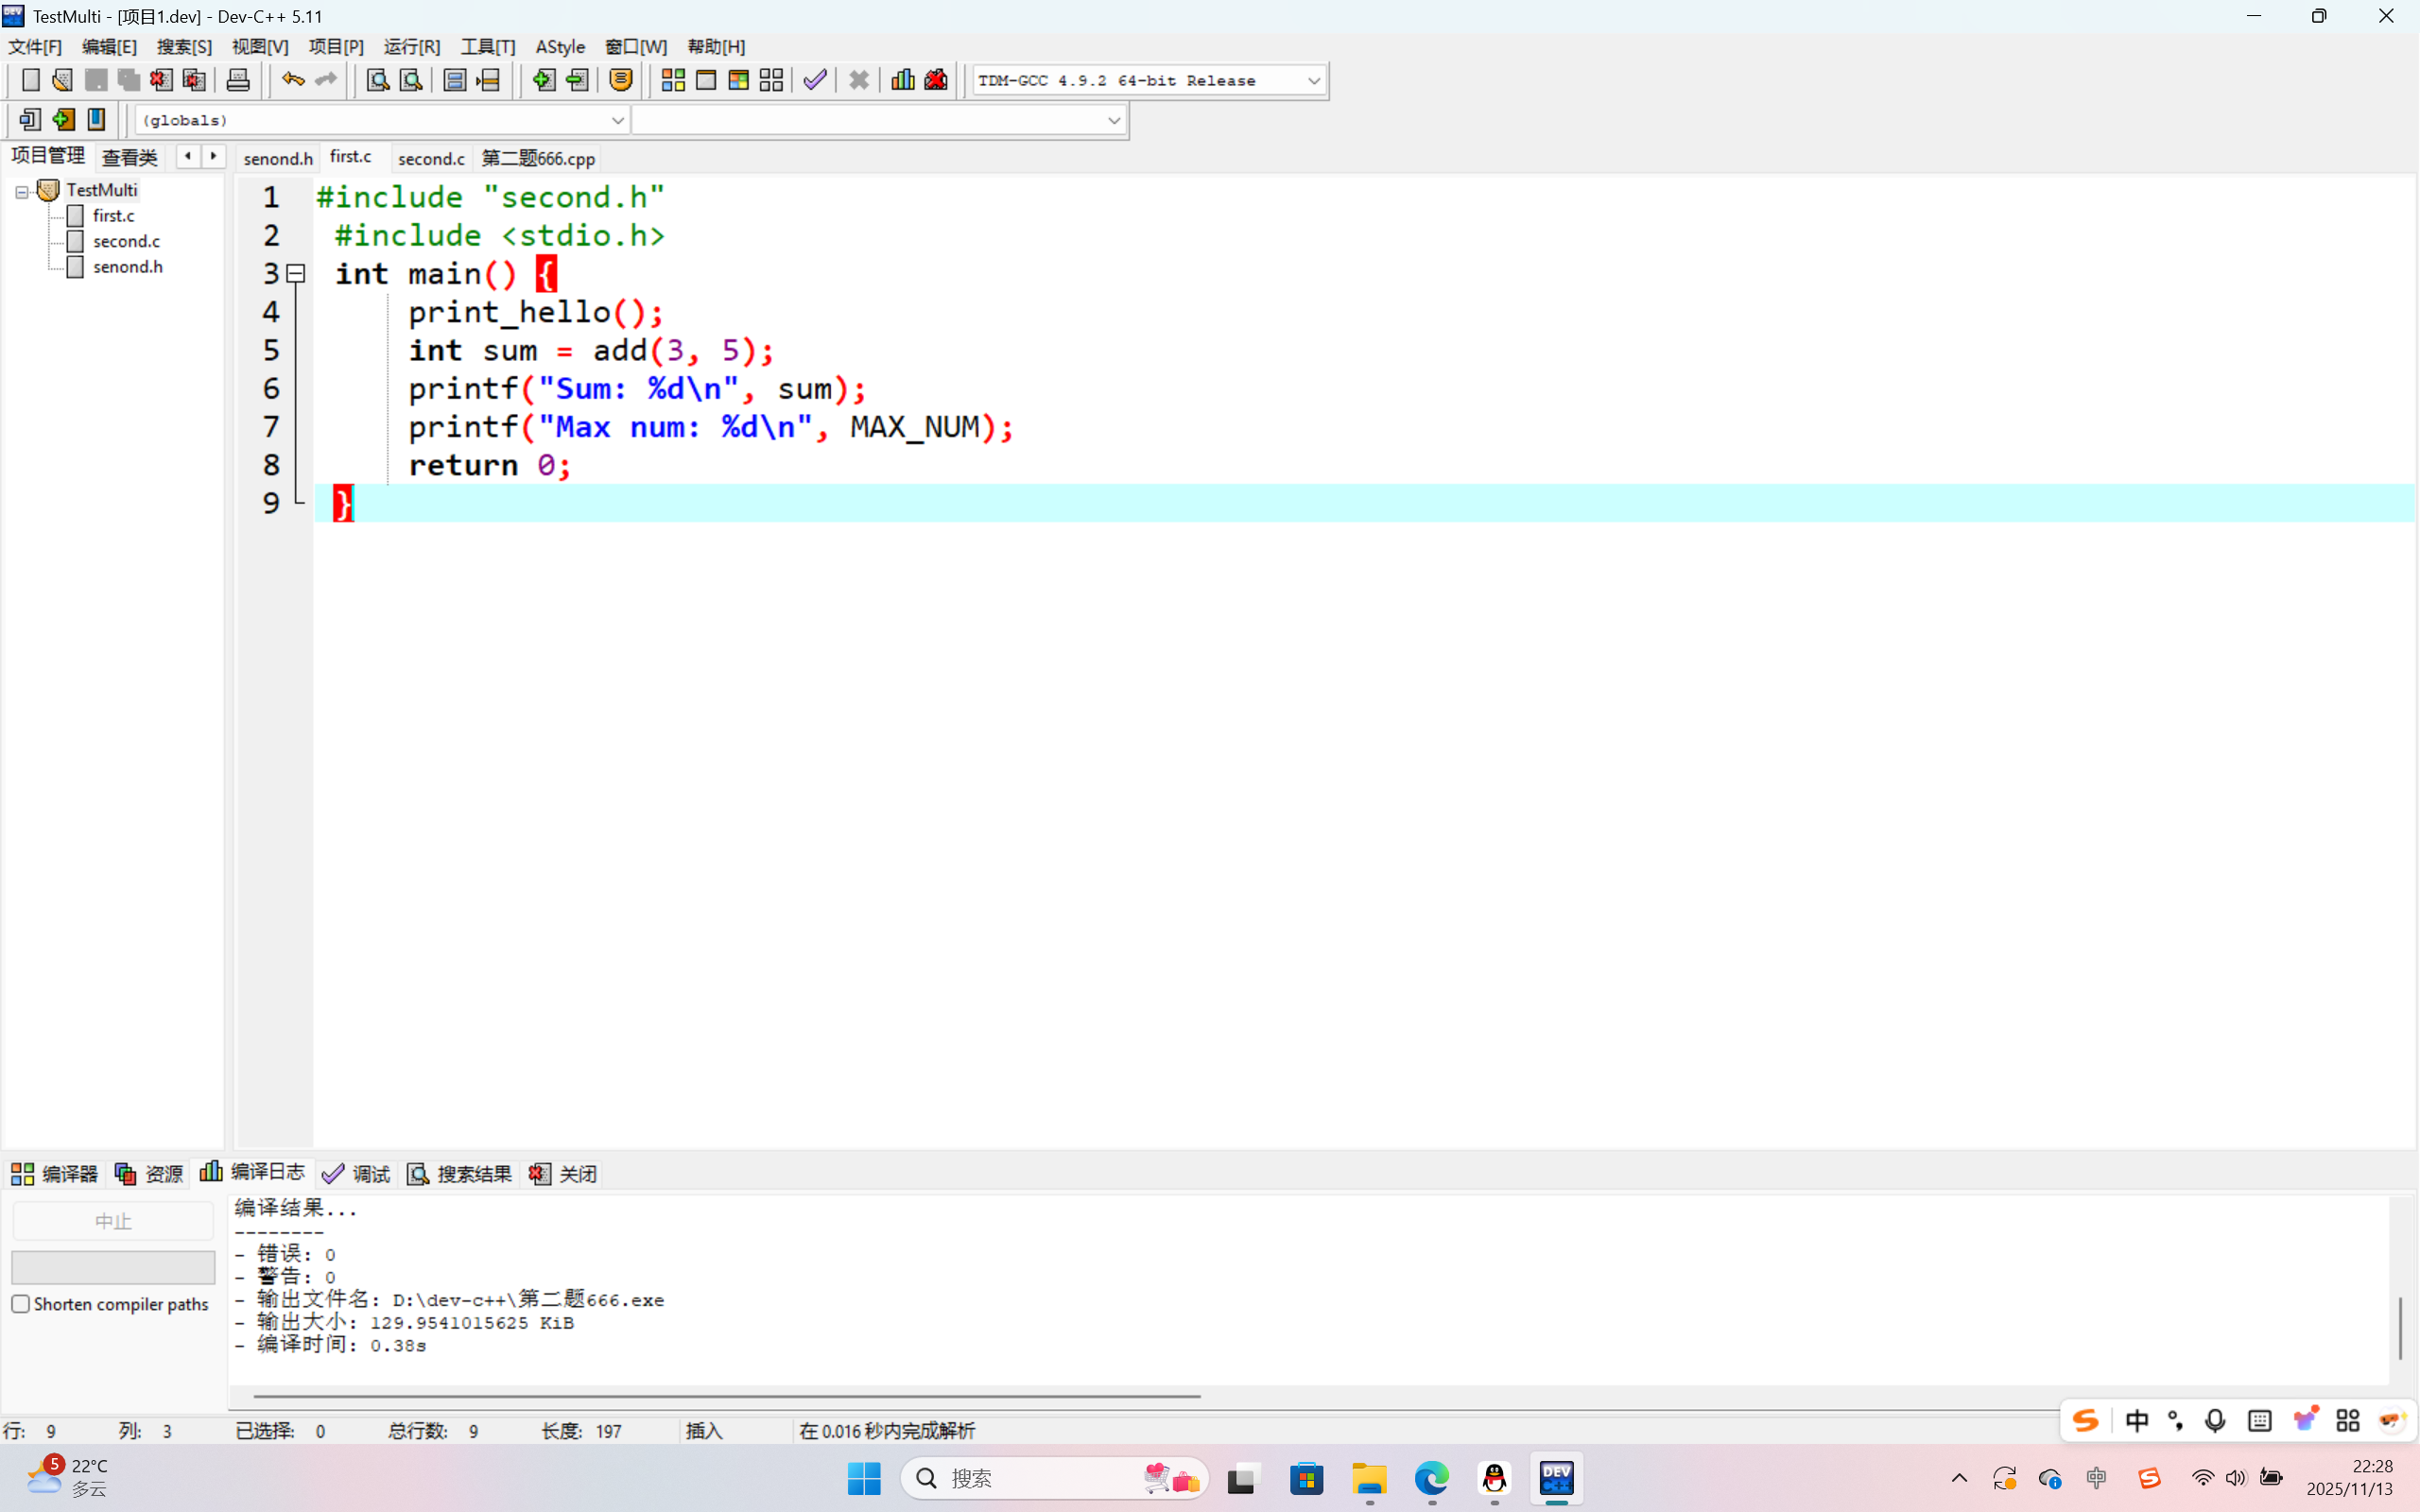Screen dimensions: 2420x1512
Task: Click the compile log horizontal scrollbar
Action: (x=726, y=1396)
